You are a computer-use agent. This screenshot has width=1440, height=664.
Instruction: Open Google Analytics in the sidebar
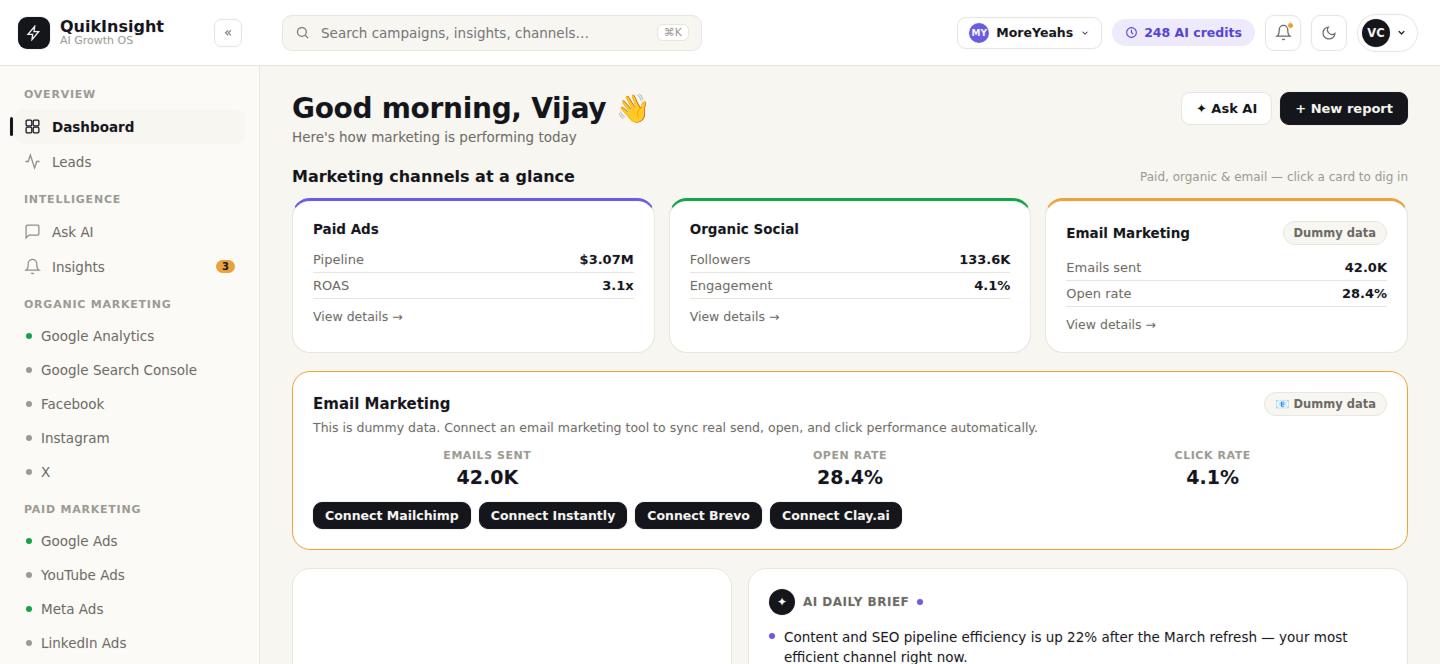tap(97, 336)
